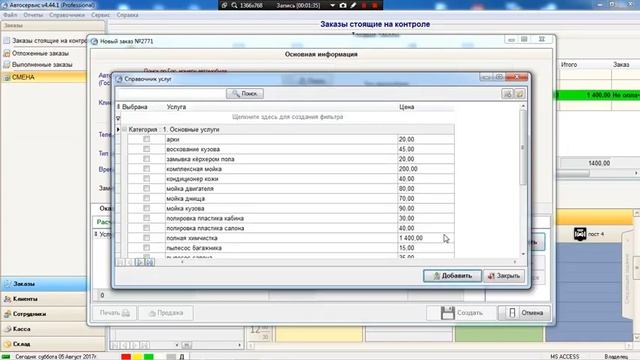Tick the checkbox for воскование кузова

147,149
